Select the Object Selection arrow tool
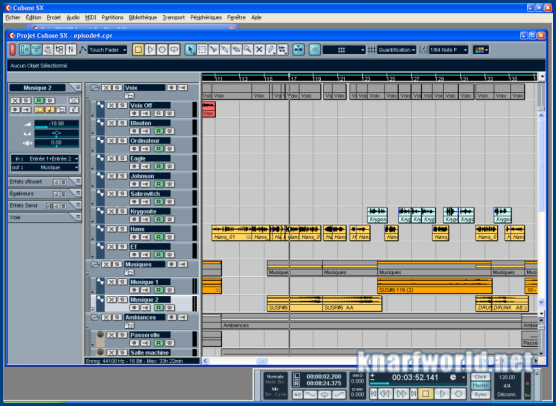The width and height of the screenshot is (556, 406). click(x=190, y=50)
